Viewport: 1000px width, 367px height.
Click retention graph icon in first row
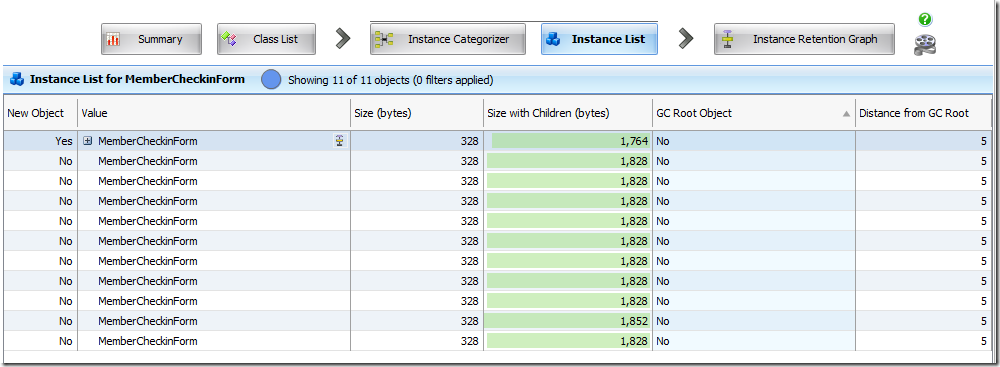[x=340, y=141]
